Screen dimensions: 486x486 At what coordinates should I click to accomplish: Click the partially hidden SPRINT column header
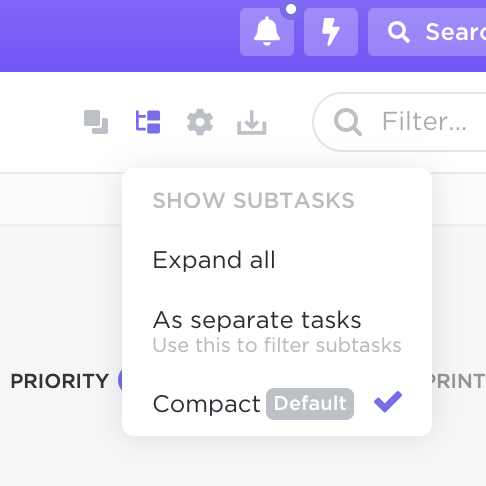pos(458,381)
